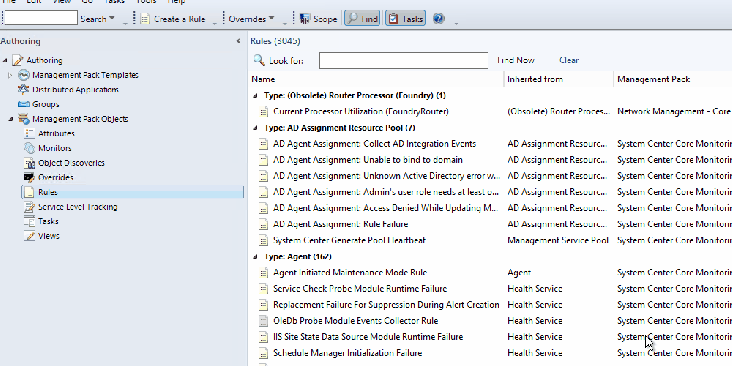Collapse the Obsolete Router Processor group
This screenshot has width=732, height=366.
tap(255, 96)
